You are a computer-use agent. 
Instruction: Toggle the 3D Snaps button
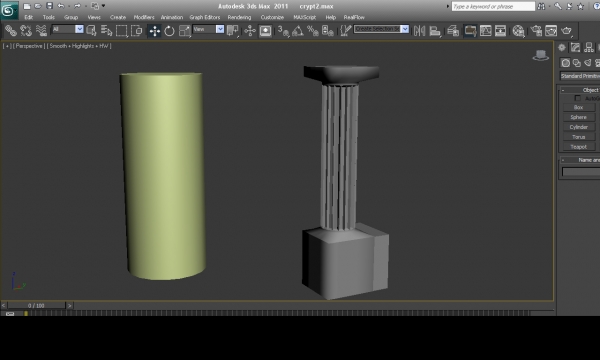click(283, 31)
